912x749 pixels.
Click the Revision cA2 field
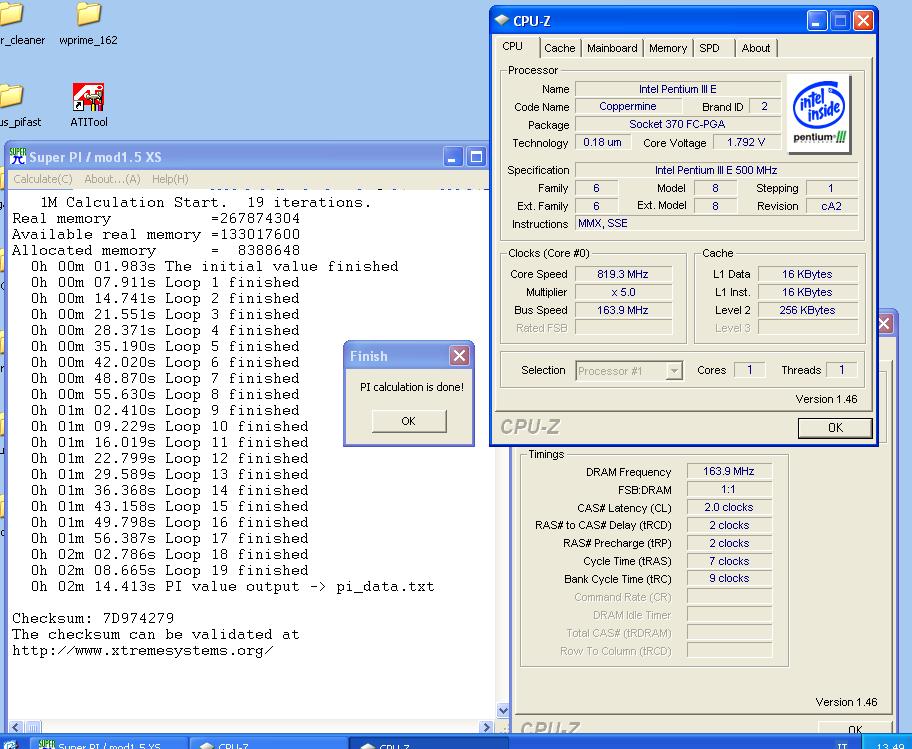[831, 206]
